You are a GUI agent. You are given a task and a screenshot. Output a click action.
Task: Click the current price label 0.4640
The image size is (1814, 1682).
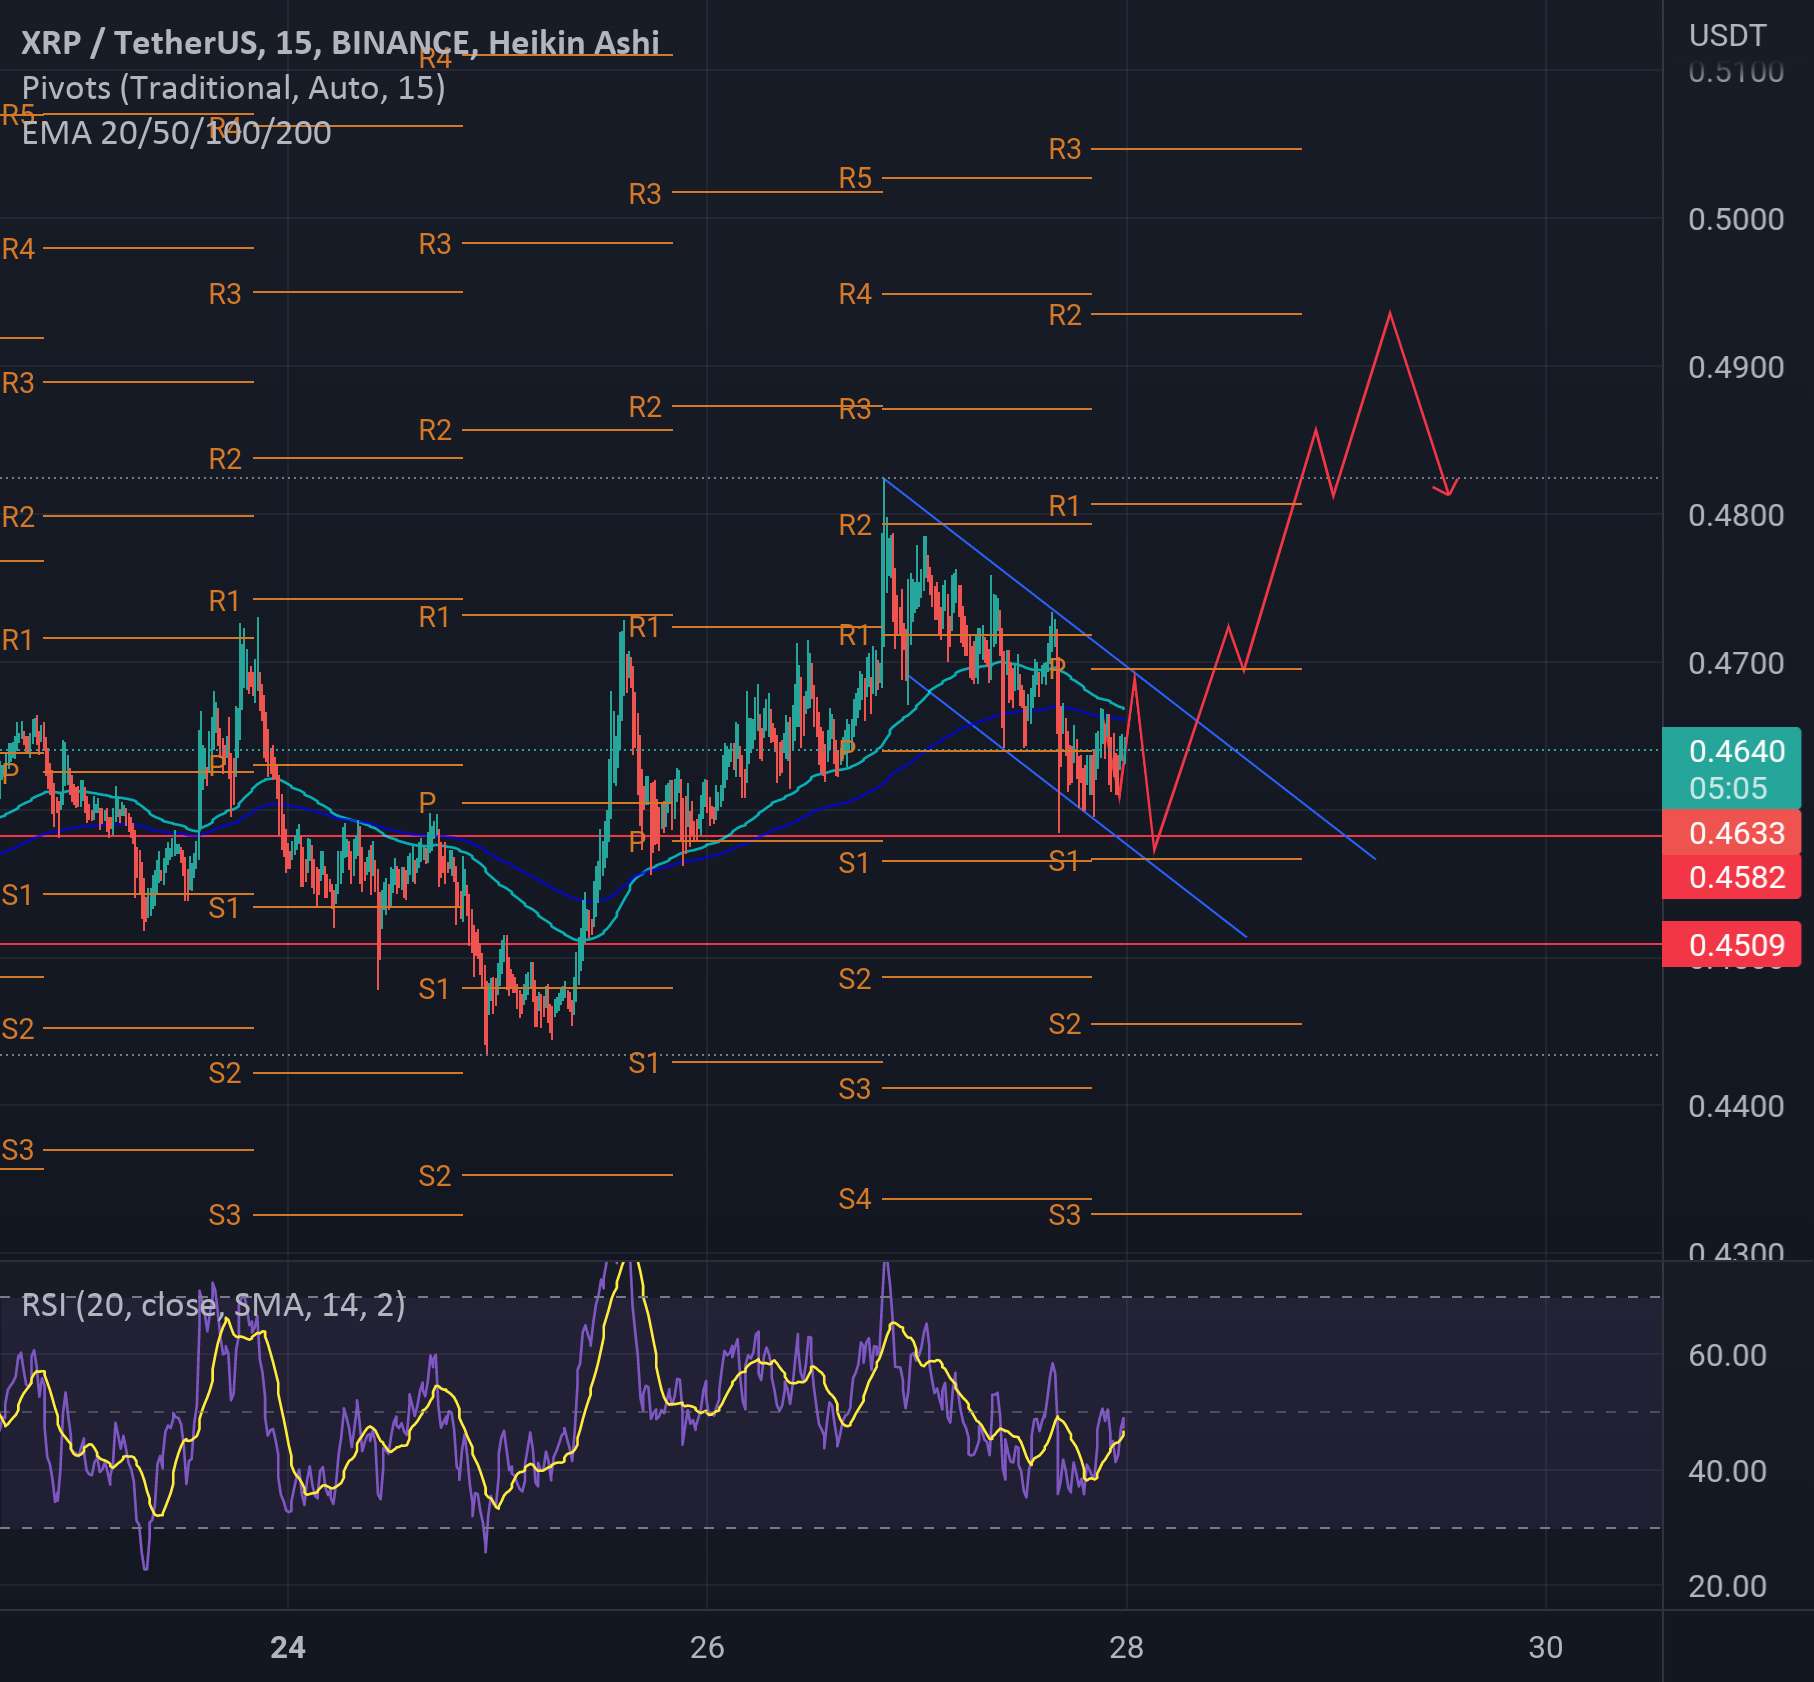coord(1736,751)
